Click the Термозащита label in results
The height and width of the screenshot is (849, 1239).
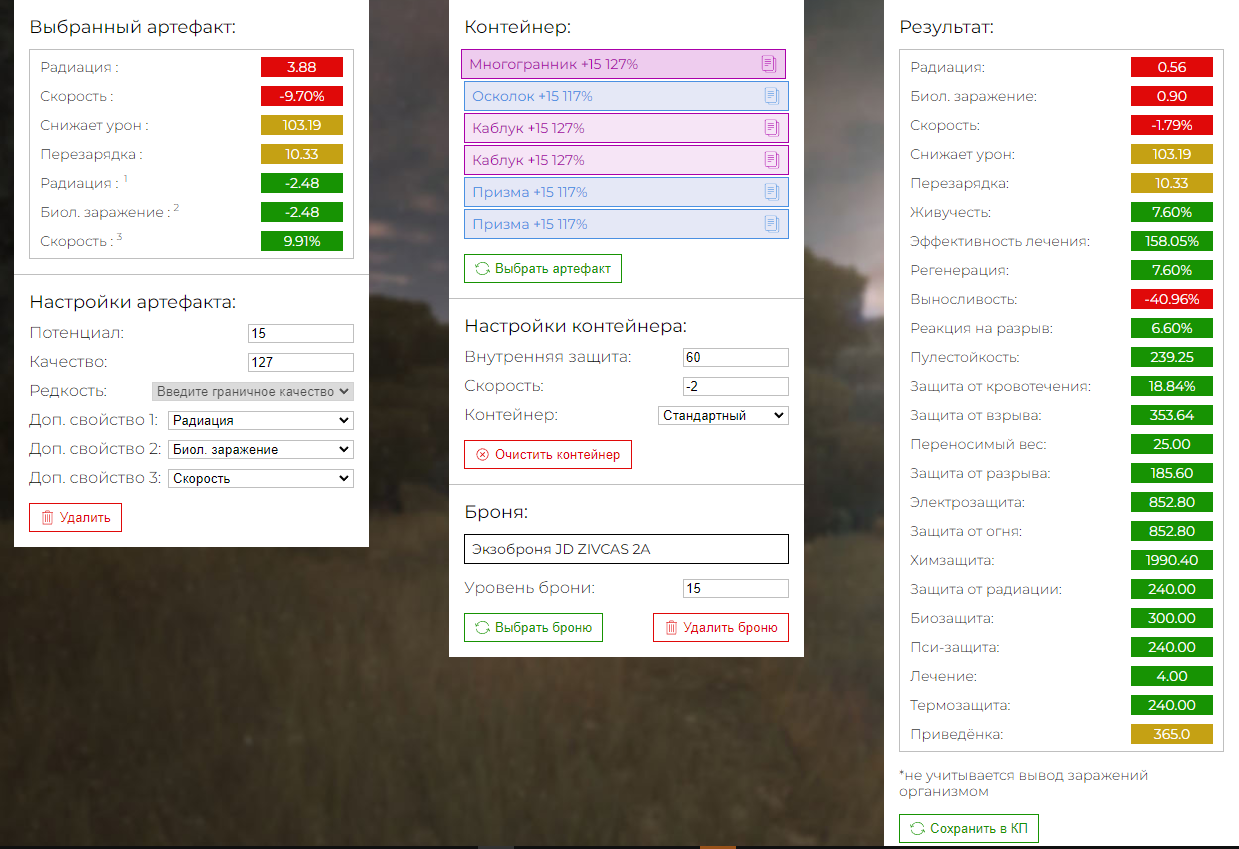coord(959,705)
